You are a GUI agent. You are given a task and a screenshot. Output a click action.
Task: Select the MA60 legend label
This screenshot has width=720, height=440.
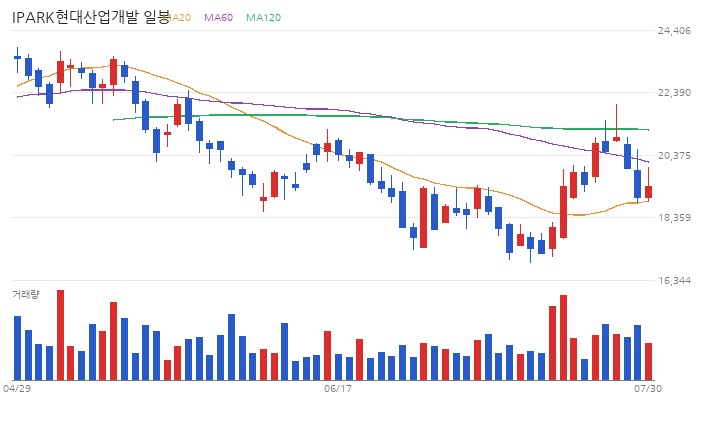[219, 17]
